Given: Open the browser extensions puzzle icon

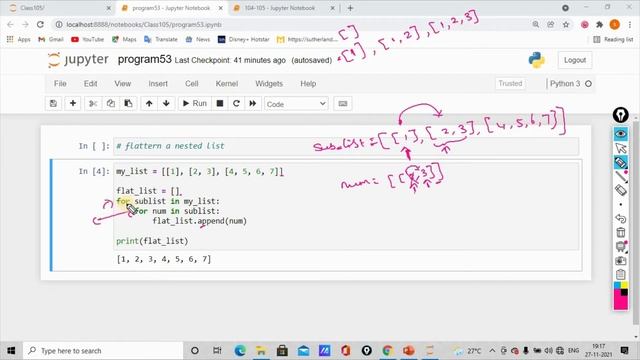Looking at the screenshot, I should (x=600, y=24).
